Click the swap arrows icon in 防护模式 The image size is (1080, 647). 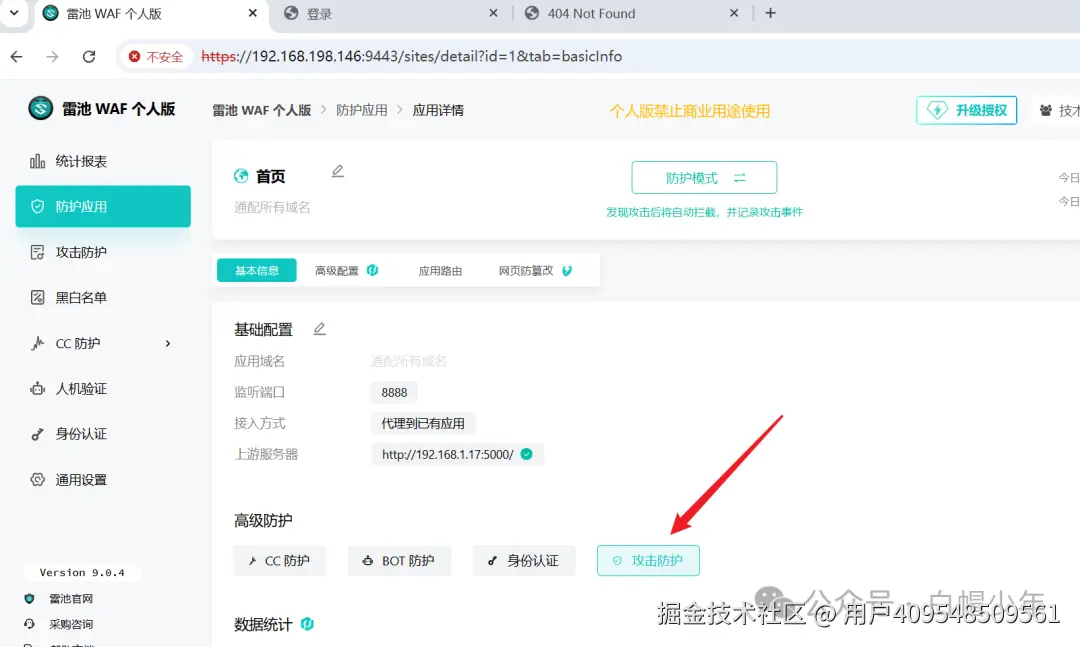click(740, 178)
